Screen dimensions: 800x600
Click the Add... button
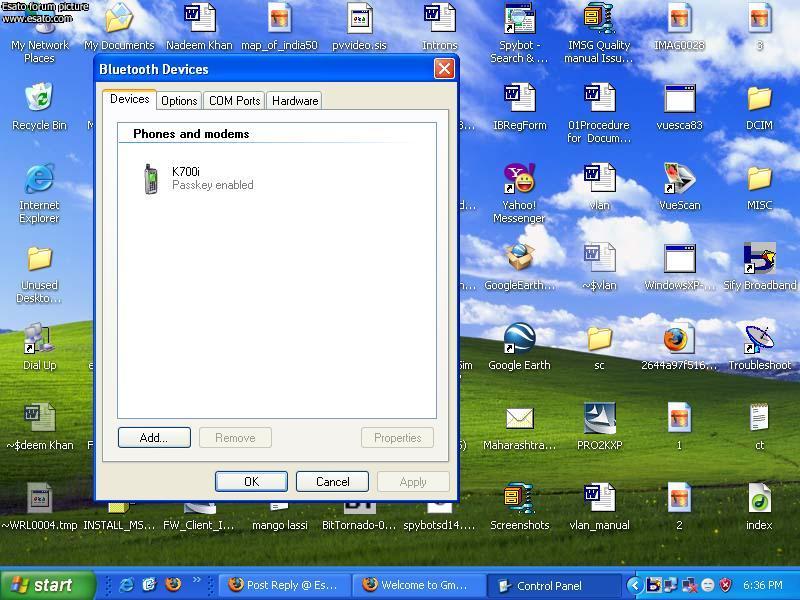154,438
